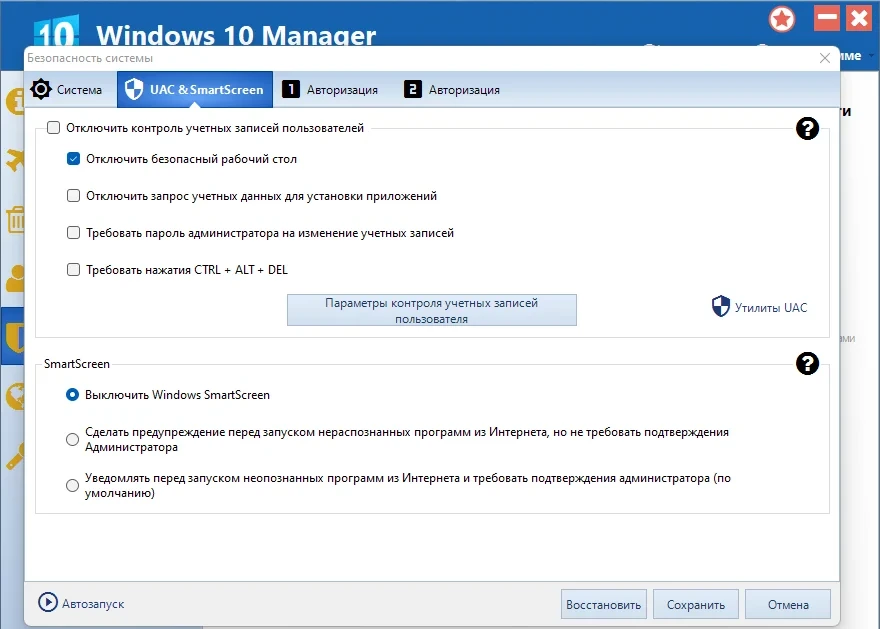880x629 pixels.
Task: Open the shield Security sidebar icon in main window
Action: tap(13, 337)
